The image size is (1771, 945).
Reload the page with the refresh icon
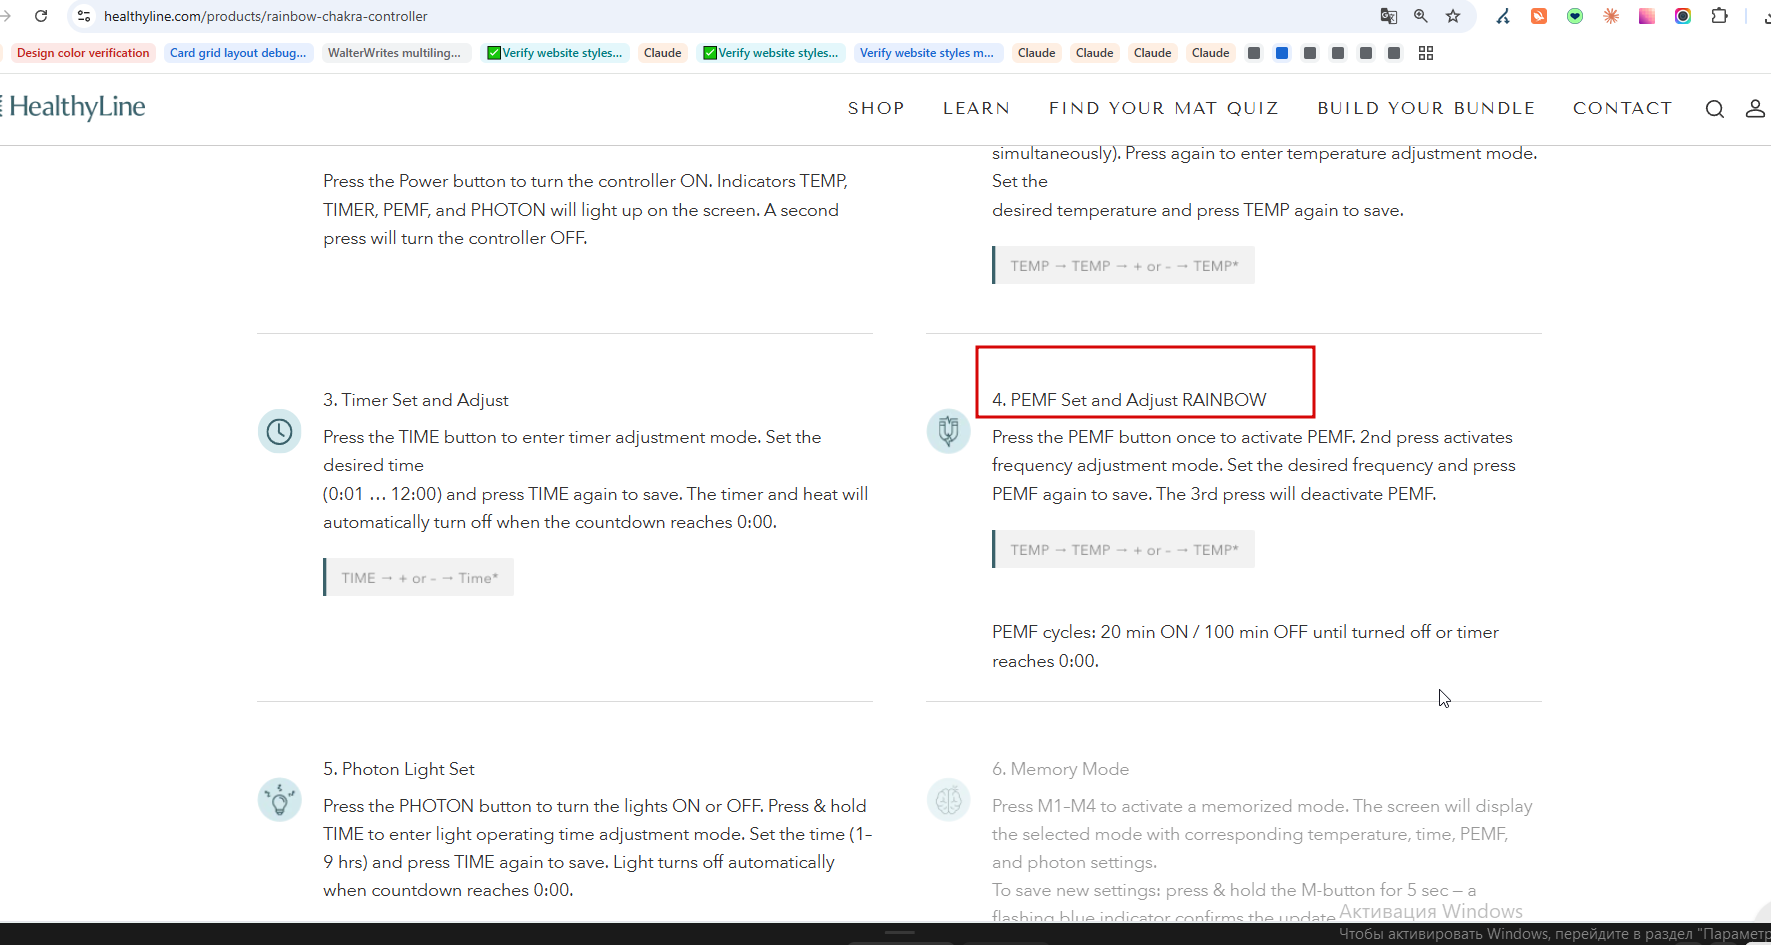(41, 16)
